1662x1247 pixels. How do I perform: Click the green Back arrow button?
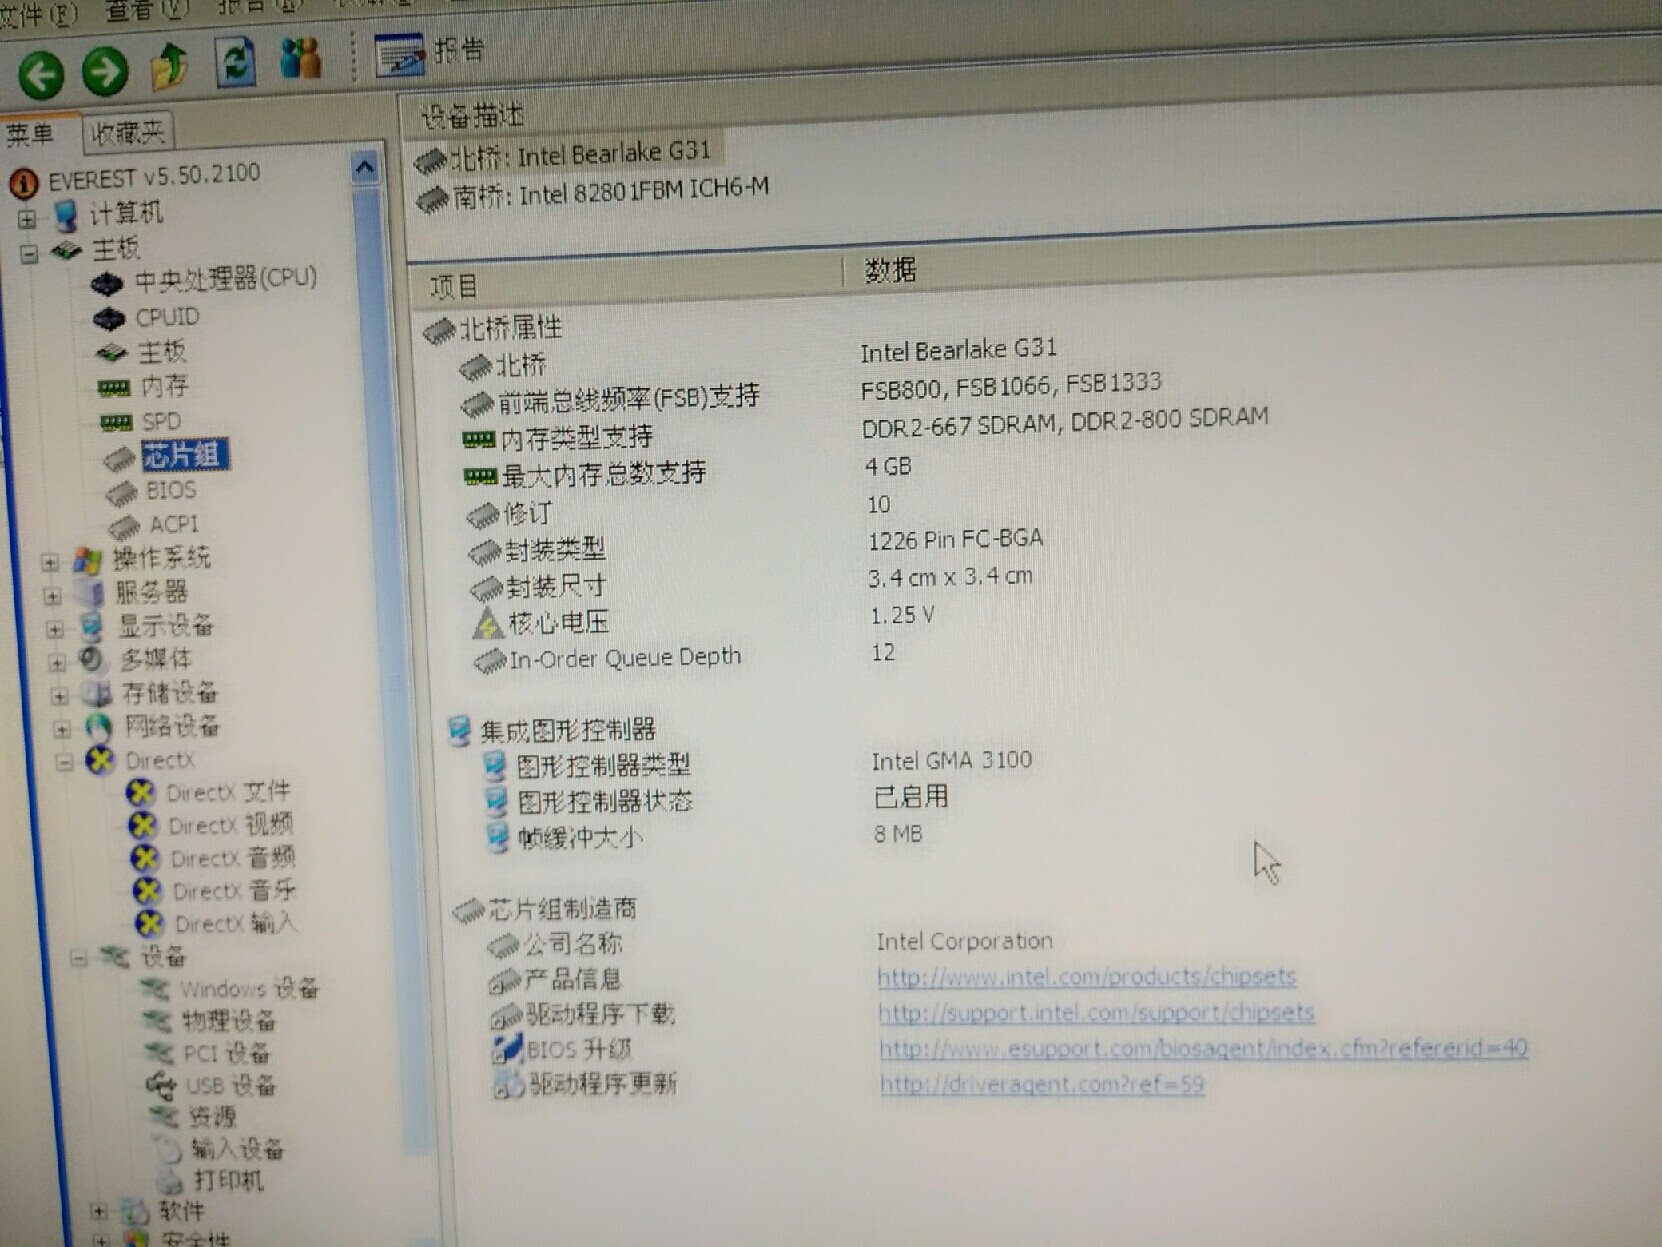[x=41, y=74]
